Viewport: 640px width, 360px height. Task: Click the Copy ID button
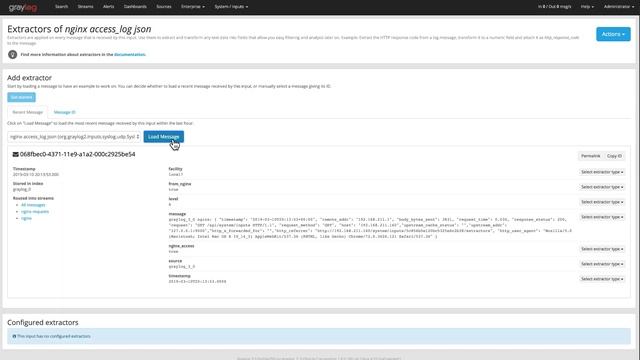coord(614,156)
